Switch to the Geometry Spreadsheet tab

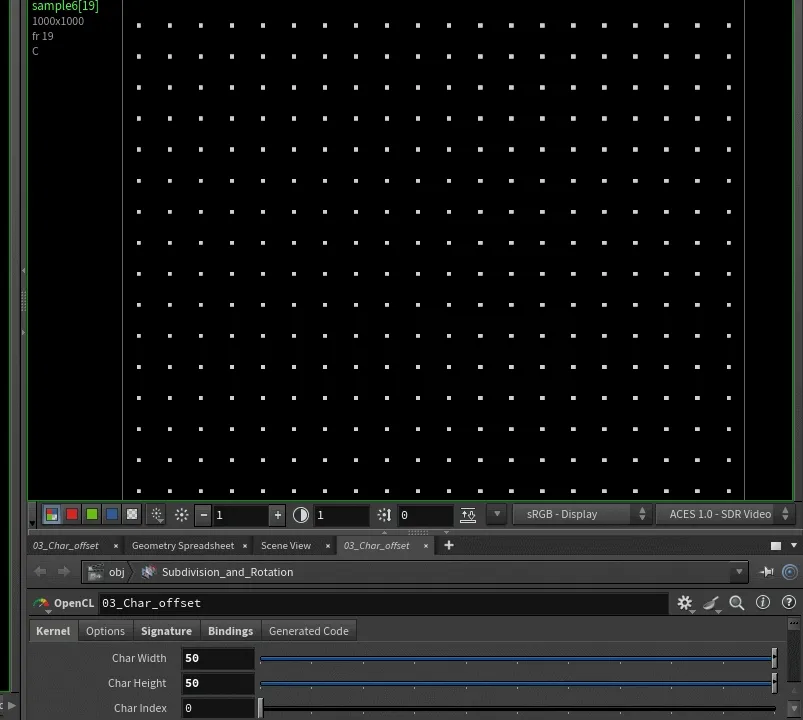click(183, 546)
